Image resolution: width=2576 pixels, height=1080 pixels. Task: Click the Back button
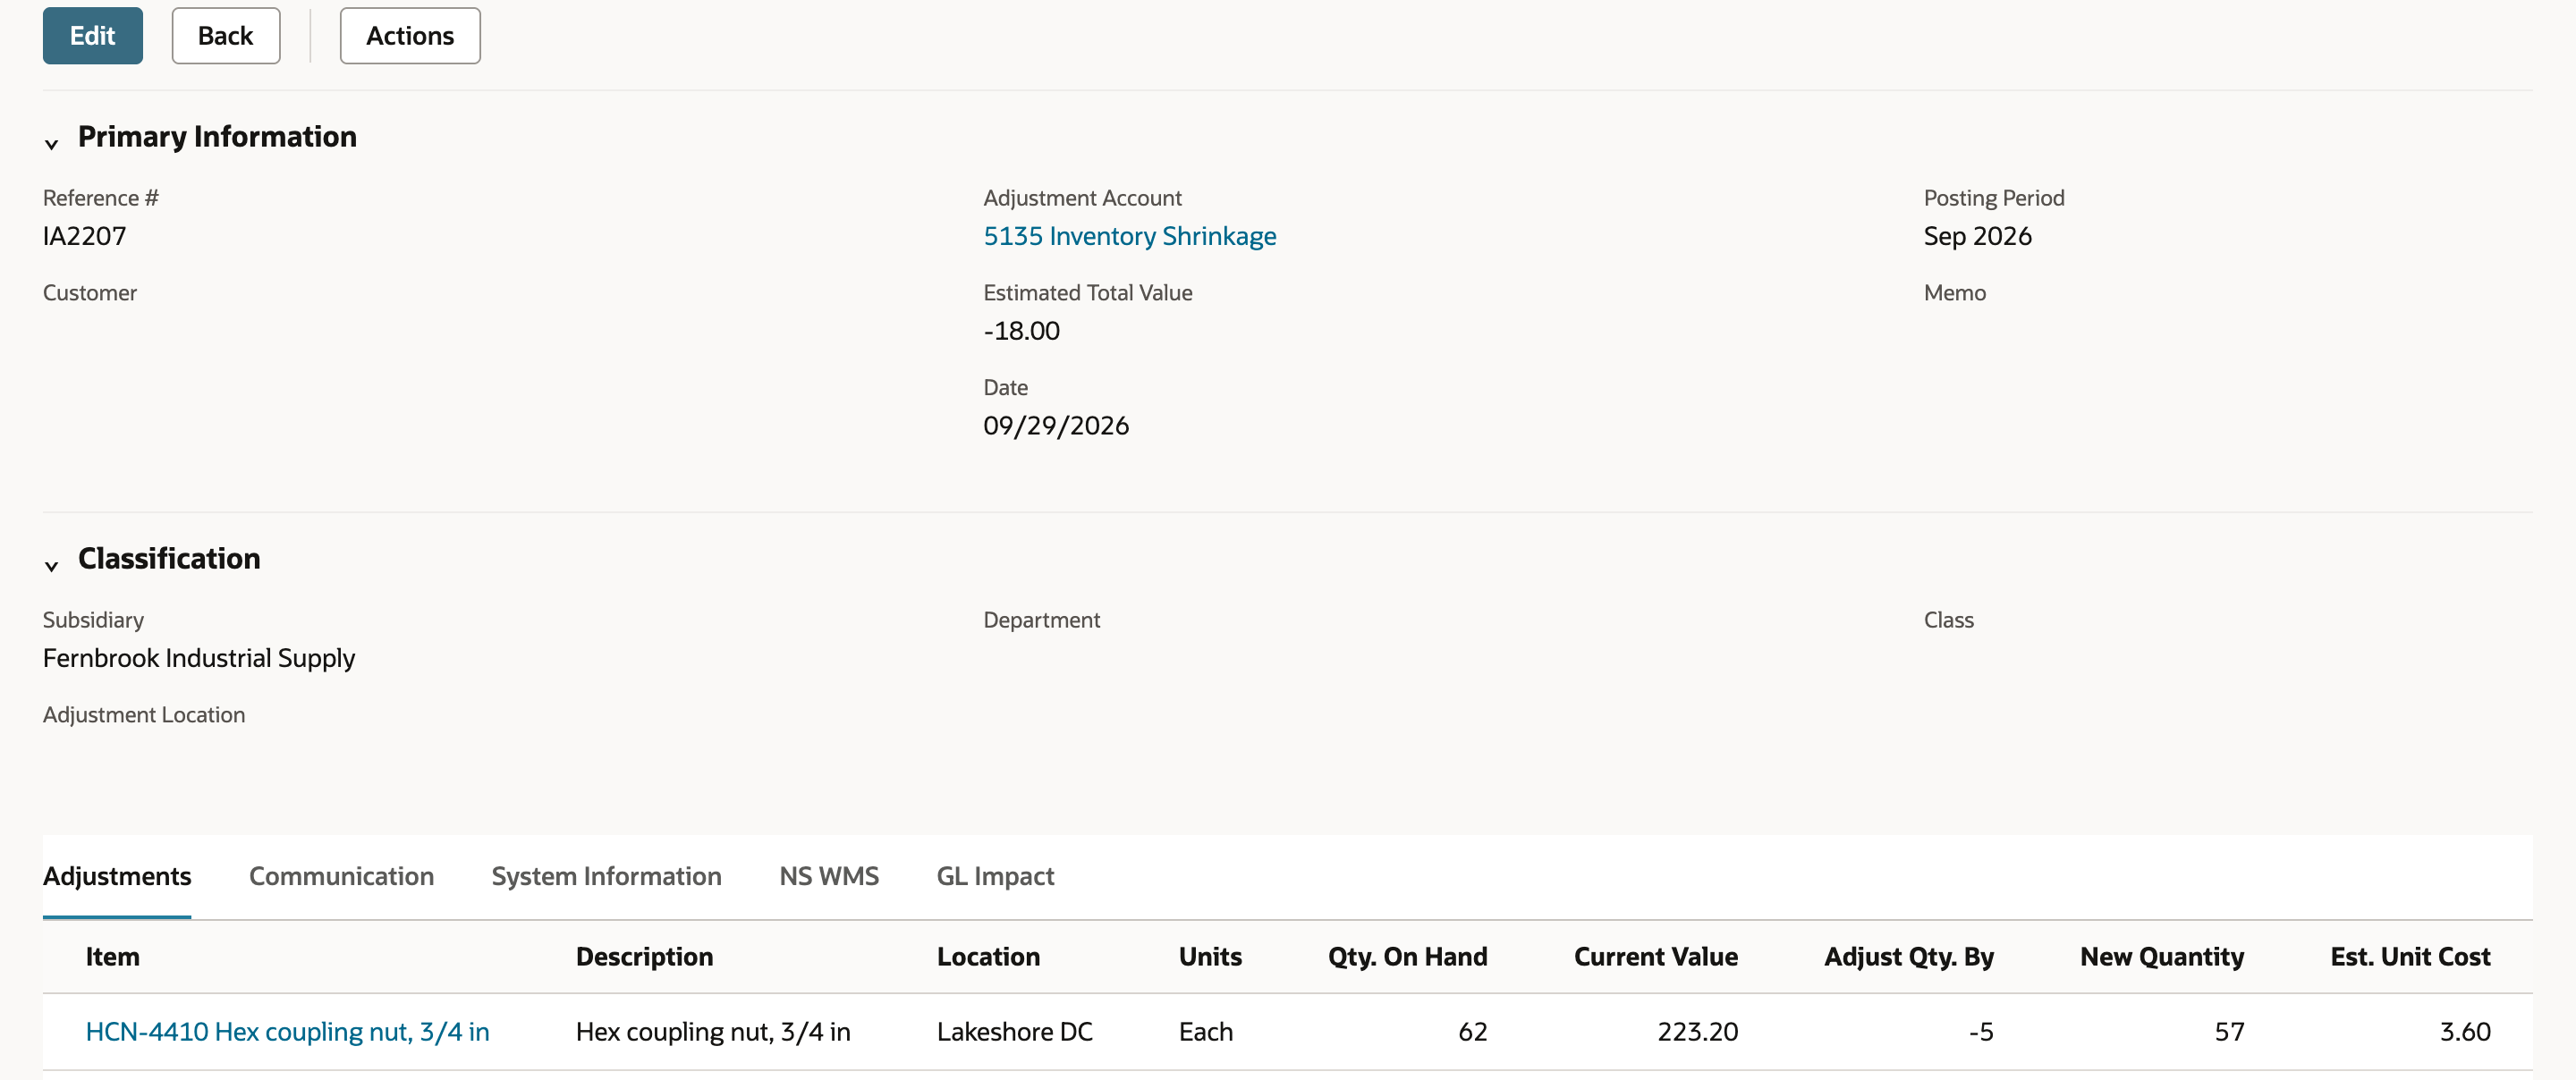[x=225, y=36]
